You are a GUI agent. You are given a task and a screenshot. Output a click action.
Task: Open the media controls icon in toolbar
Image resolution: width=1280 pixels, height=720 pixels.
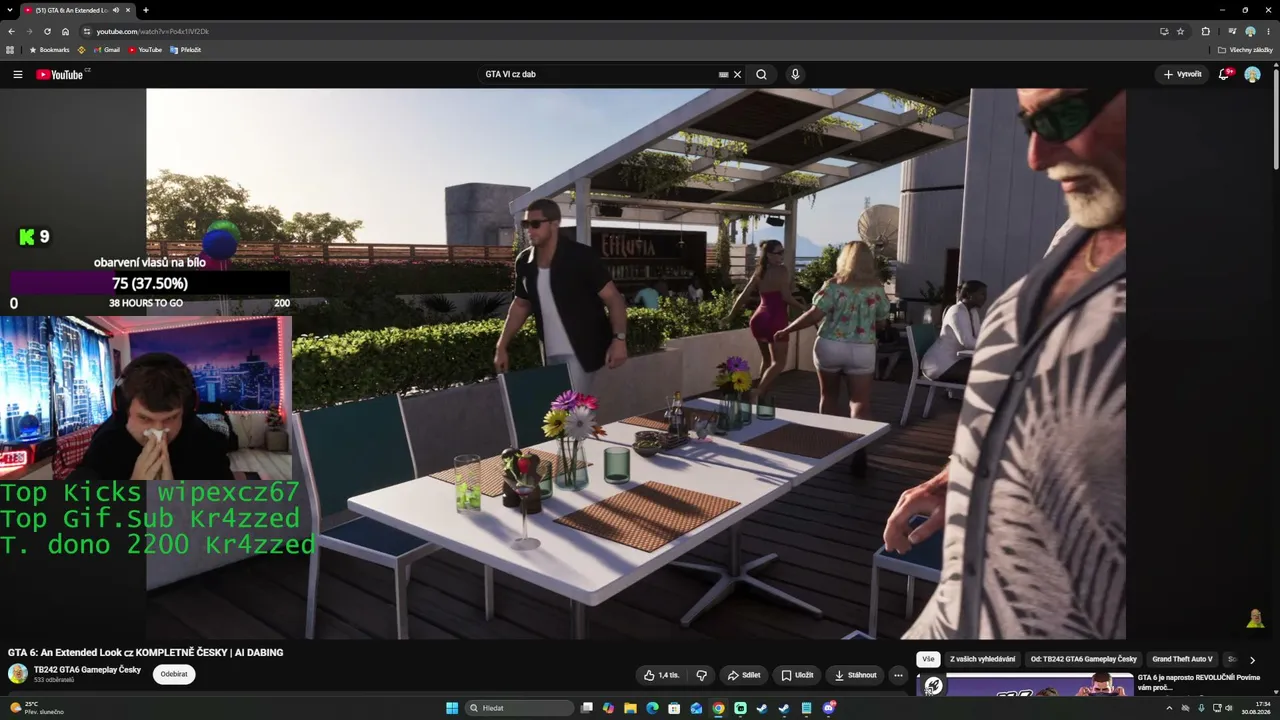(1232, 31)
